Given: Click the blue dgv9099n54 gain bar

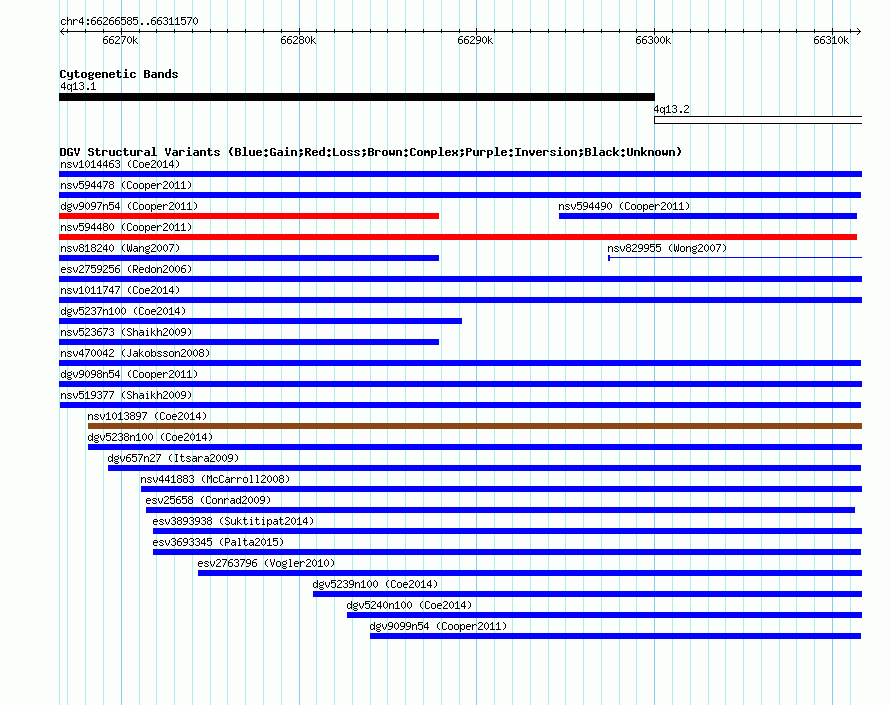Looking at the screenshot, I should coord(616,636).
